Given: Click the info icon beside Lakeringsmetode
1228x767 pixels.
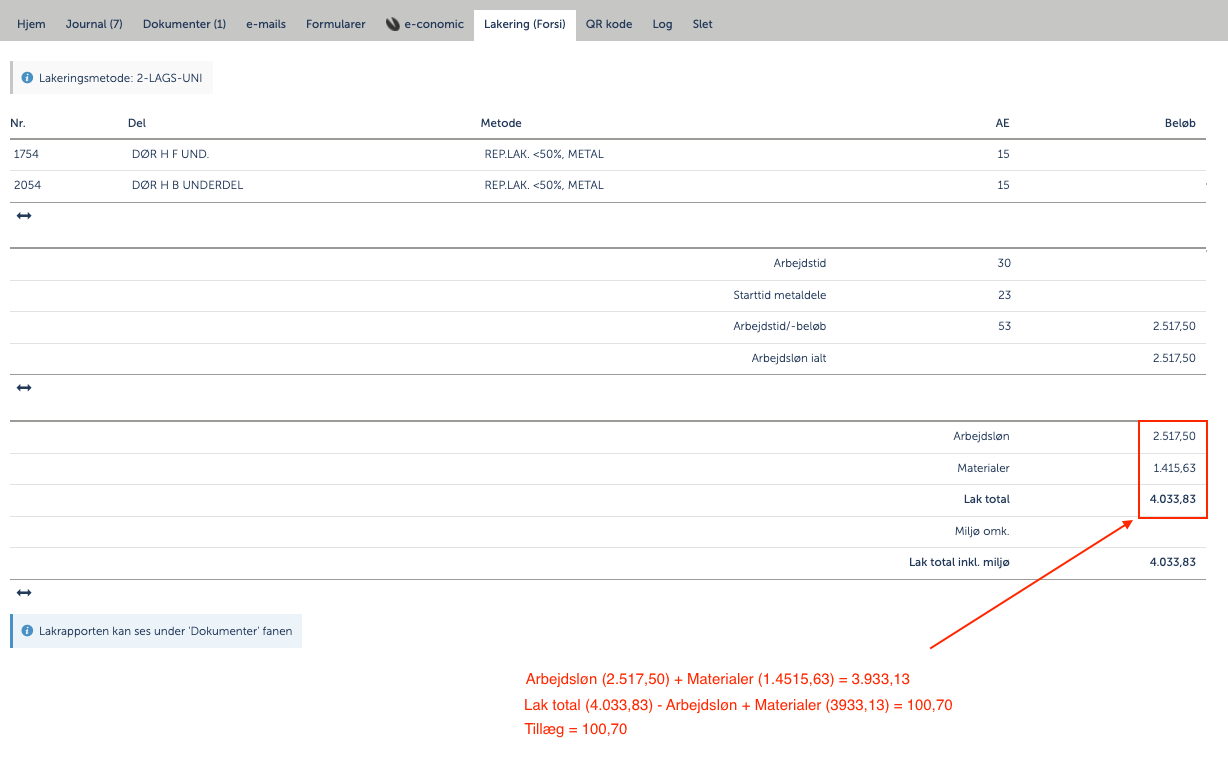Looking at the screenshot, I should 27,77.
